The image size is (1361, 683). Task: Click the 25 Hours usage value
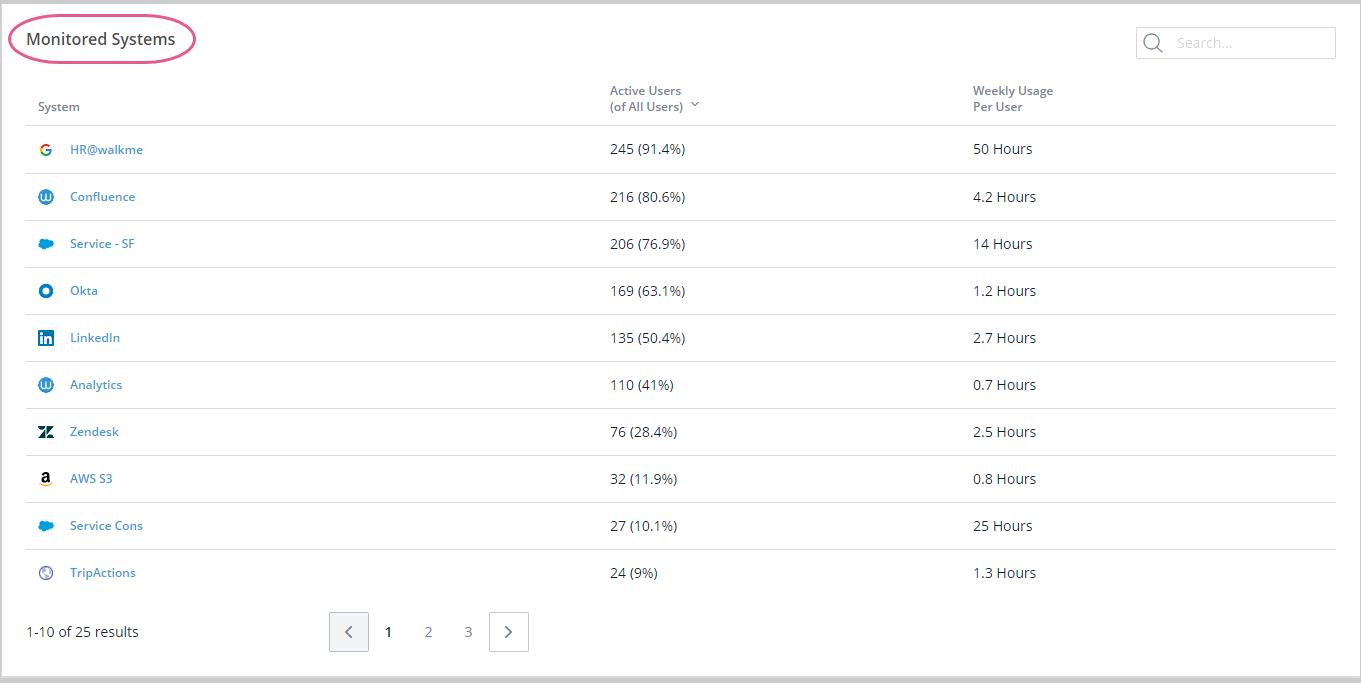click(1002, 526)
